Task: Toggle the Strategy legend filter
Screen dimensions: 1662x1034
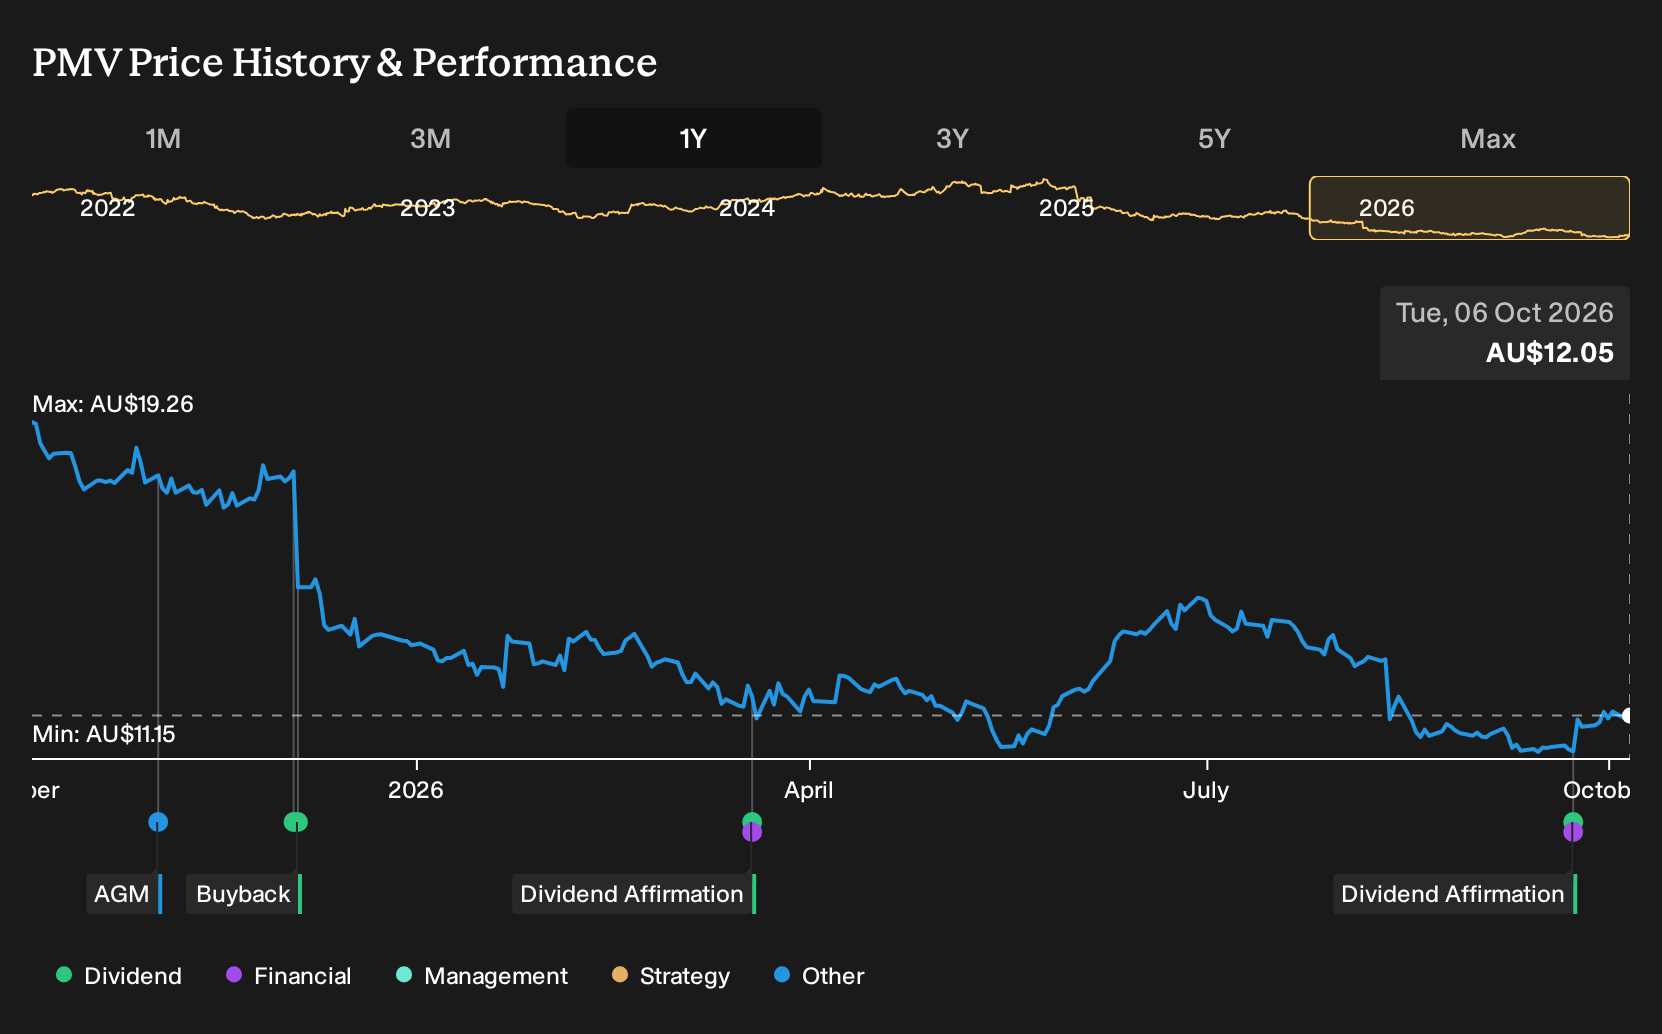Action: click(x=671, y=976)
